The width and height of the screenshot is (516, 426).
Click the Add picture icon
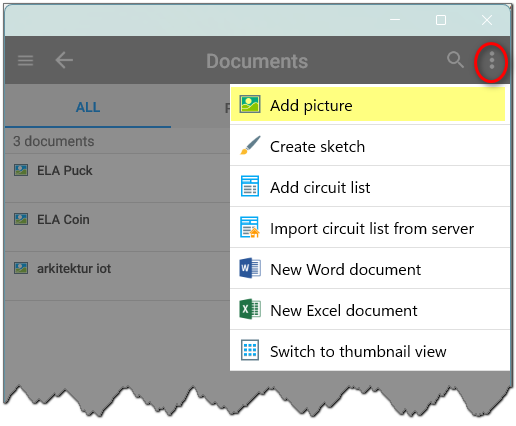coord(250,104)
